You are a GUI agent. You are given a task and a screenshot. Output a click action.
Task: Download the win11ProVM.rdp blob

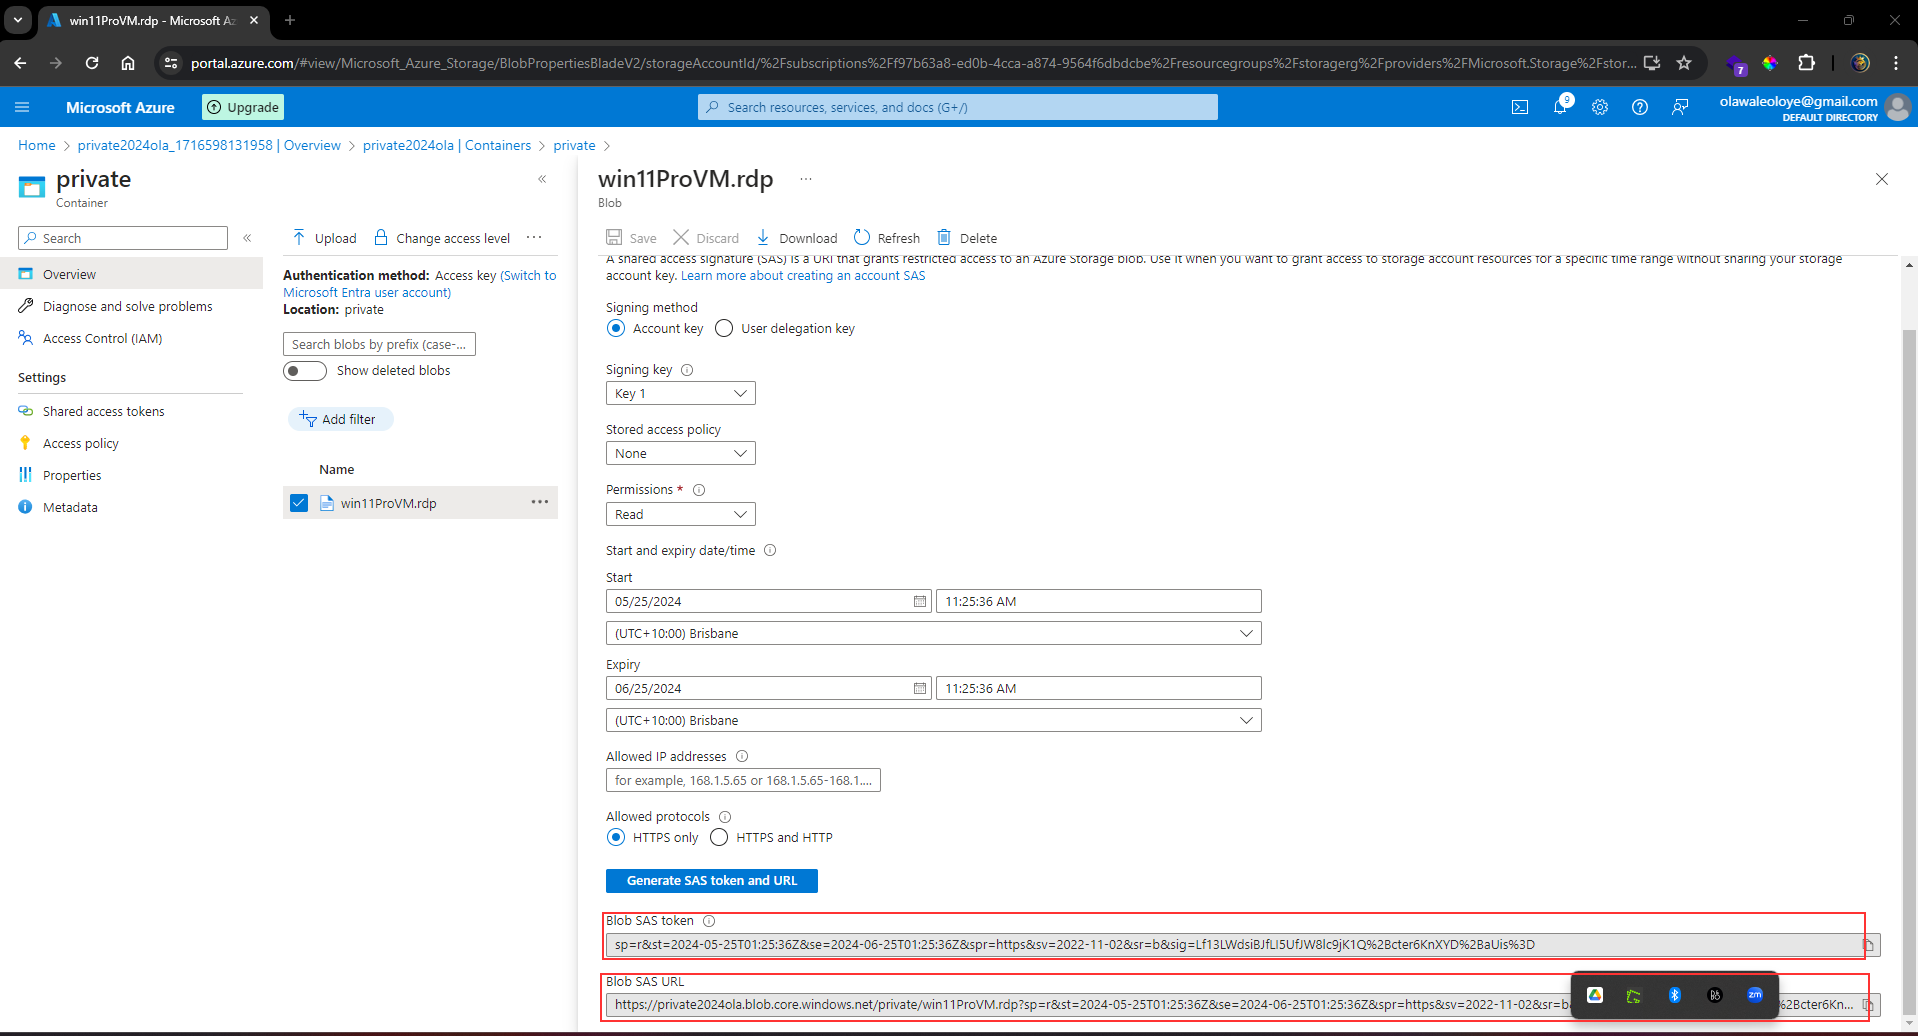pyautogui.click(x=797, y=238)
